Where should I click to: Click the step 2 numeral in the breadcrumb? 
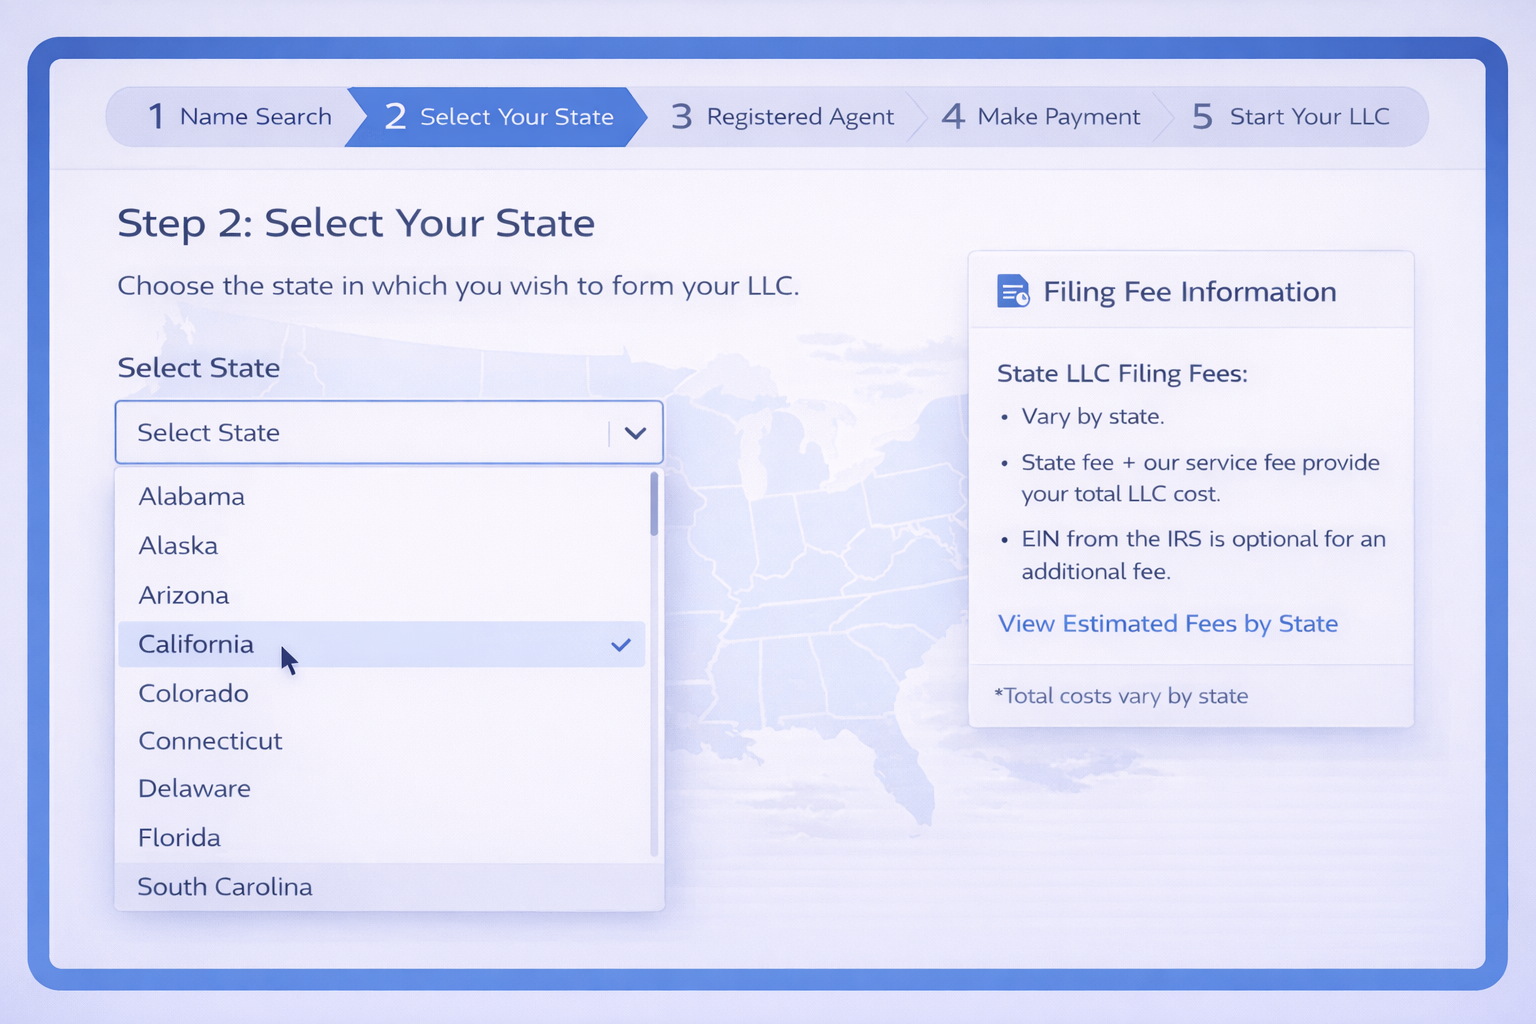[395, 116]
